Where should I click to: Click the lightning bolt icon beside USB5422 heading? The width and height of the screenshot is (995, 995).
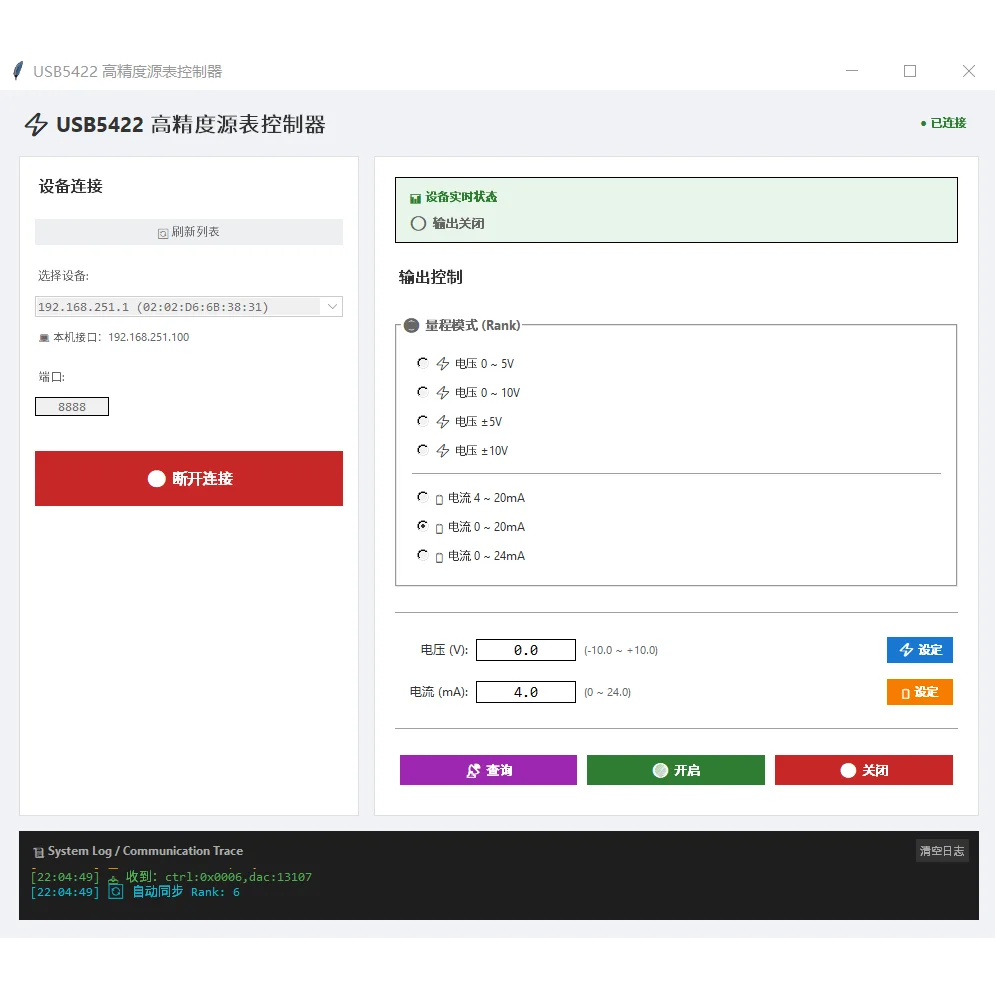36,124
